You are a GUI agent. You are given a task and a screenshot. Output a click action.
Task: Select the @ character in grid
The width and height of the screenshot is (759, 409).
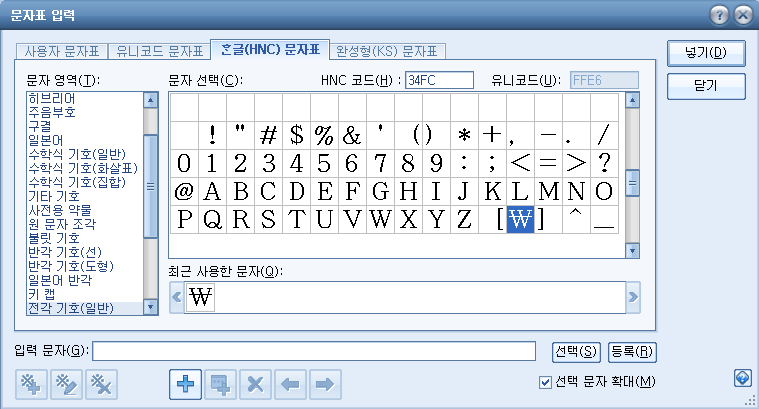click(184, 191)
